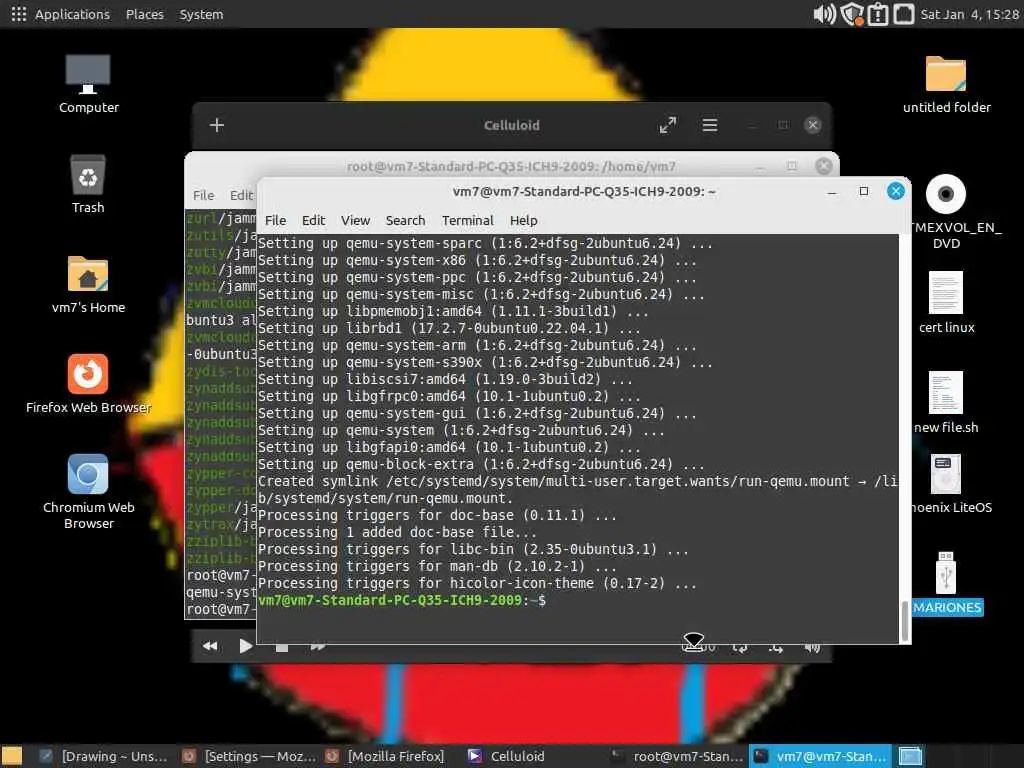Click the security shield tray icon
Image resolution: width=1024 pixels, height=768 pixels.
pos(851,14)
